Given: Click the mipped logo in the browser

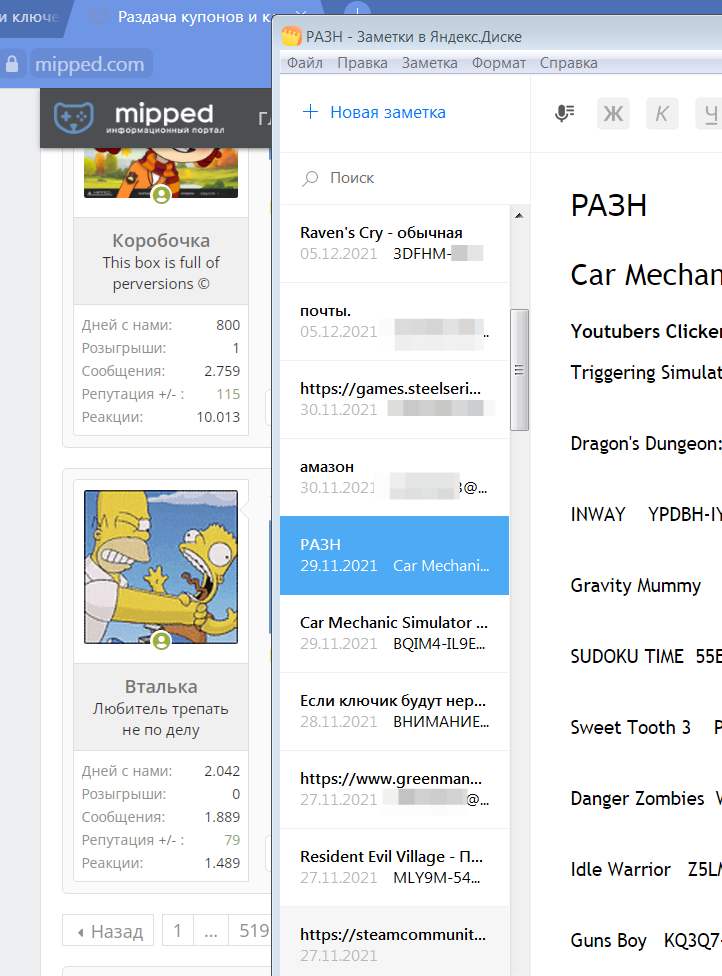Looking at the screenshot, I should pyautogui.click(x=140, y=118).
